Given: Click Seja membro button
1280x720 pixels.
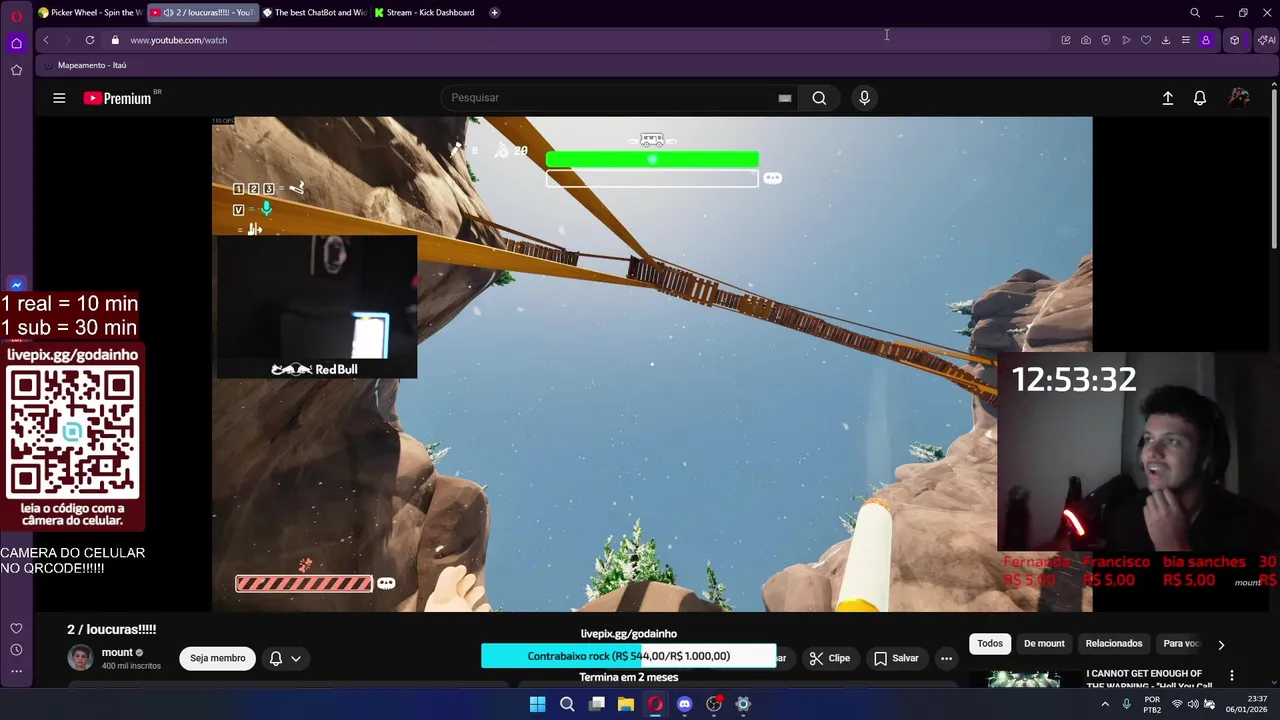Looking at the screenshot, I should (x=218, y=658).
